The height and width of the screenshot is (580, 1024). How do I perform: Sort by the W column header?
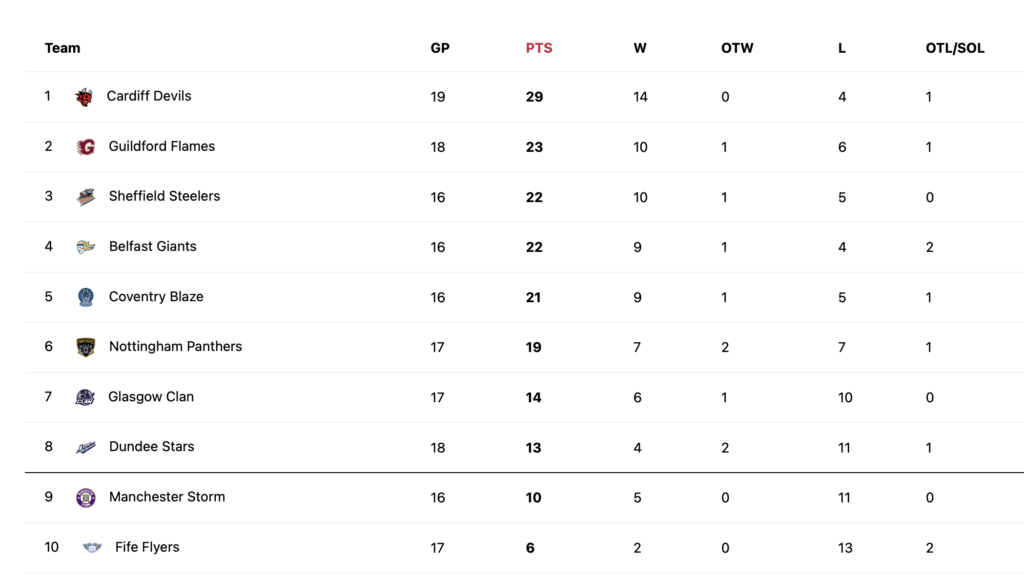click(640, 48)
